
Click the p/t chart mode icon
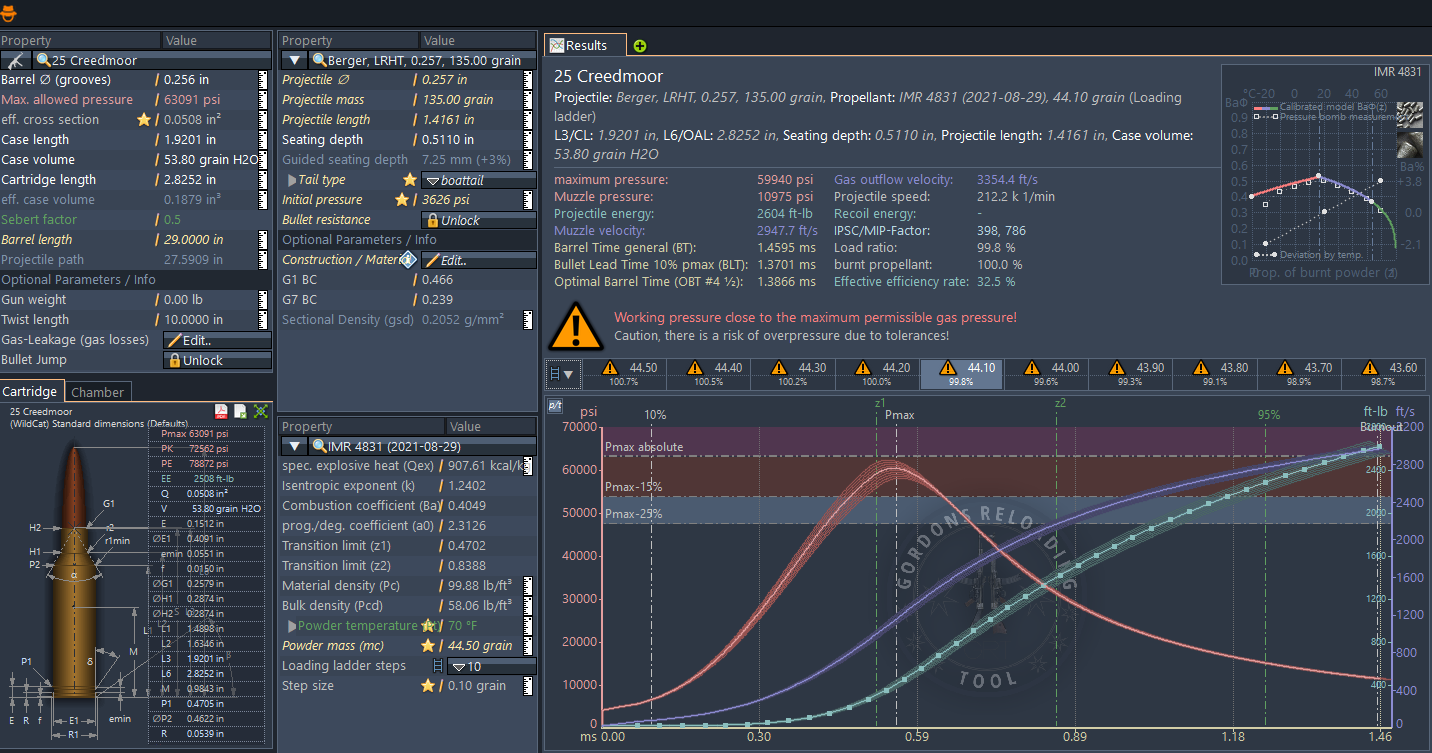pos(556,406)
